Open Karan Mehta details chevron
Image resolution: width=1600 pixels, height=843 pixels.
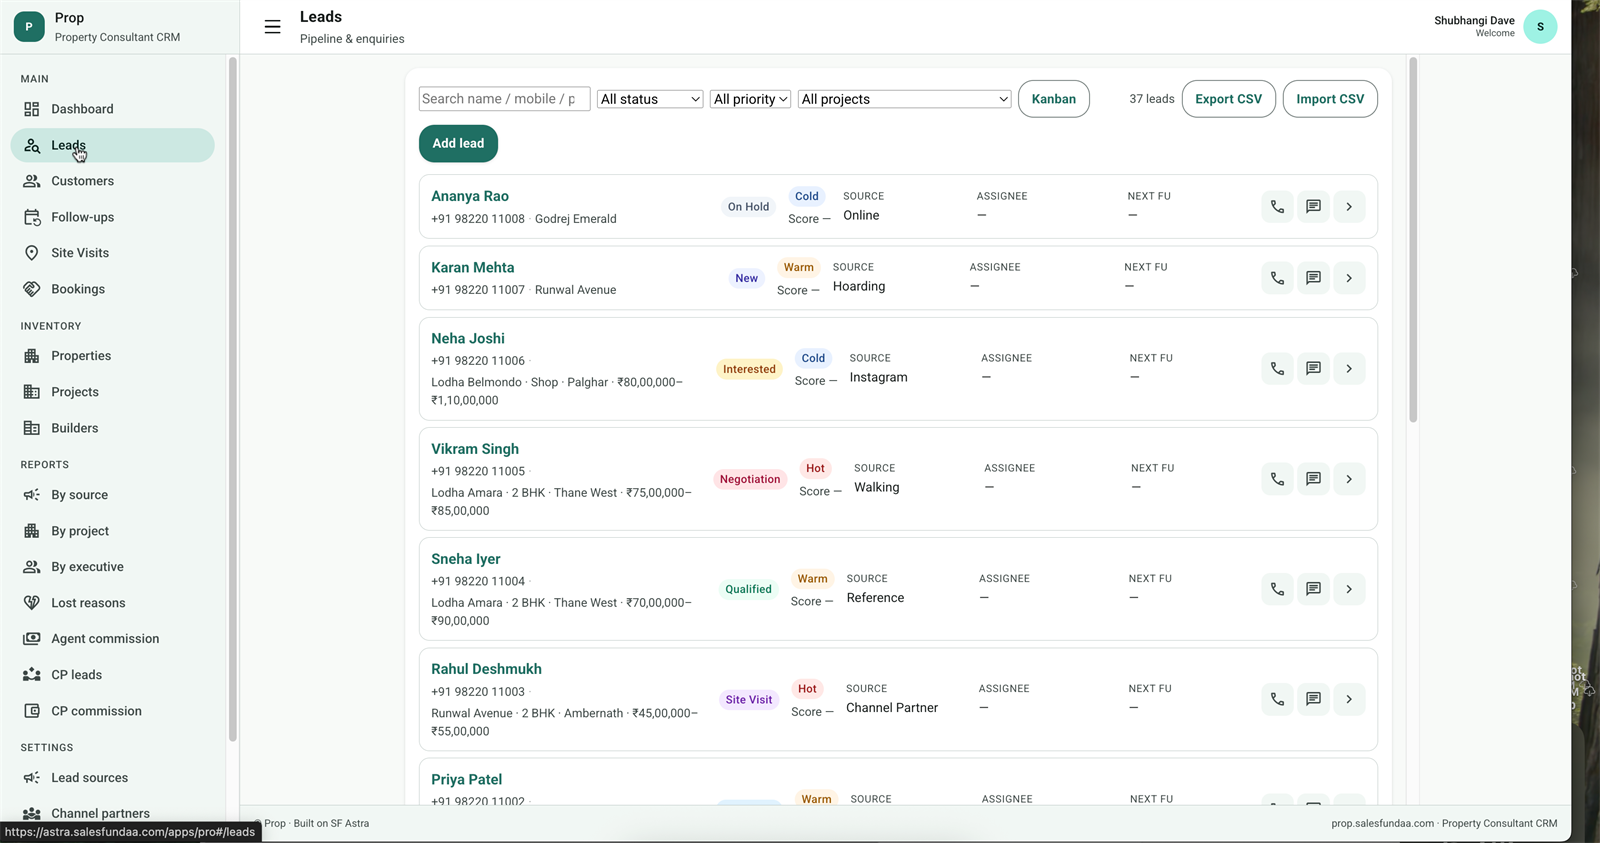pos(1349,278)
